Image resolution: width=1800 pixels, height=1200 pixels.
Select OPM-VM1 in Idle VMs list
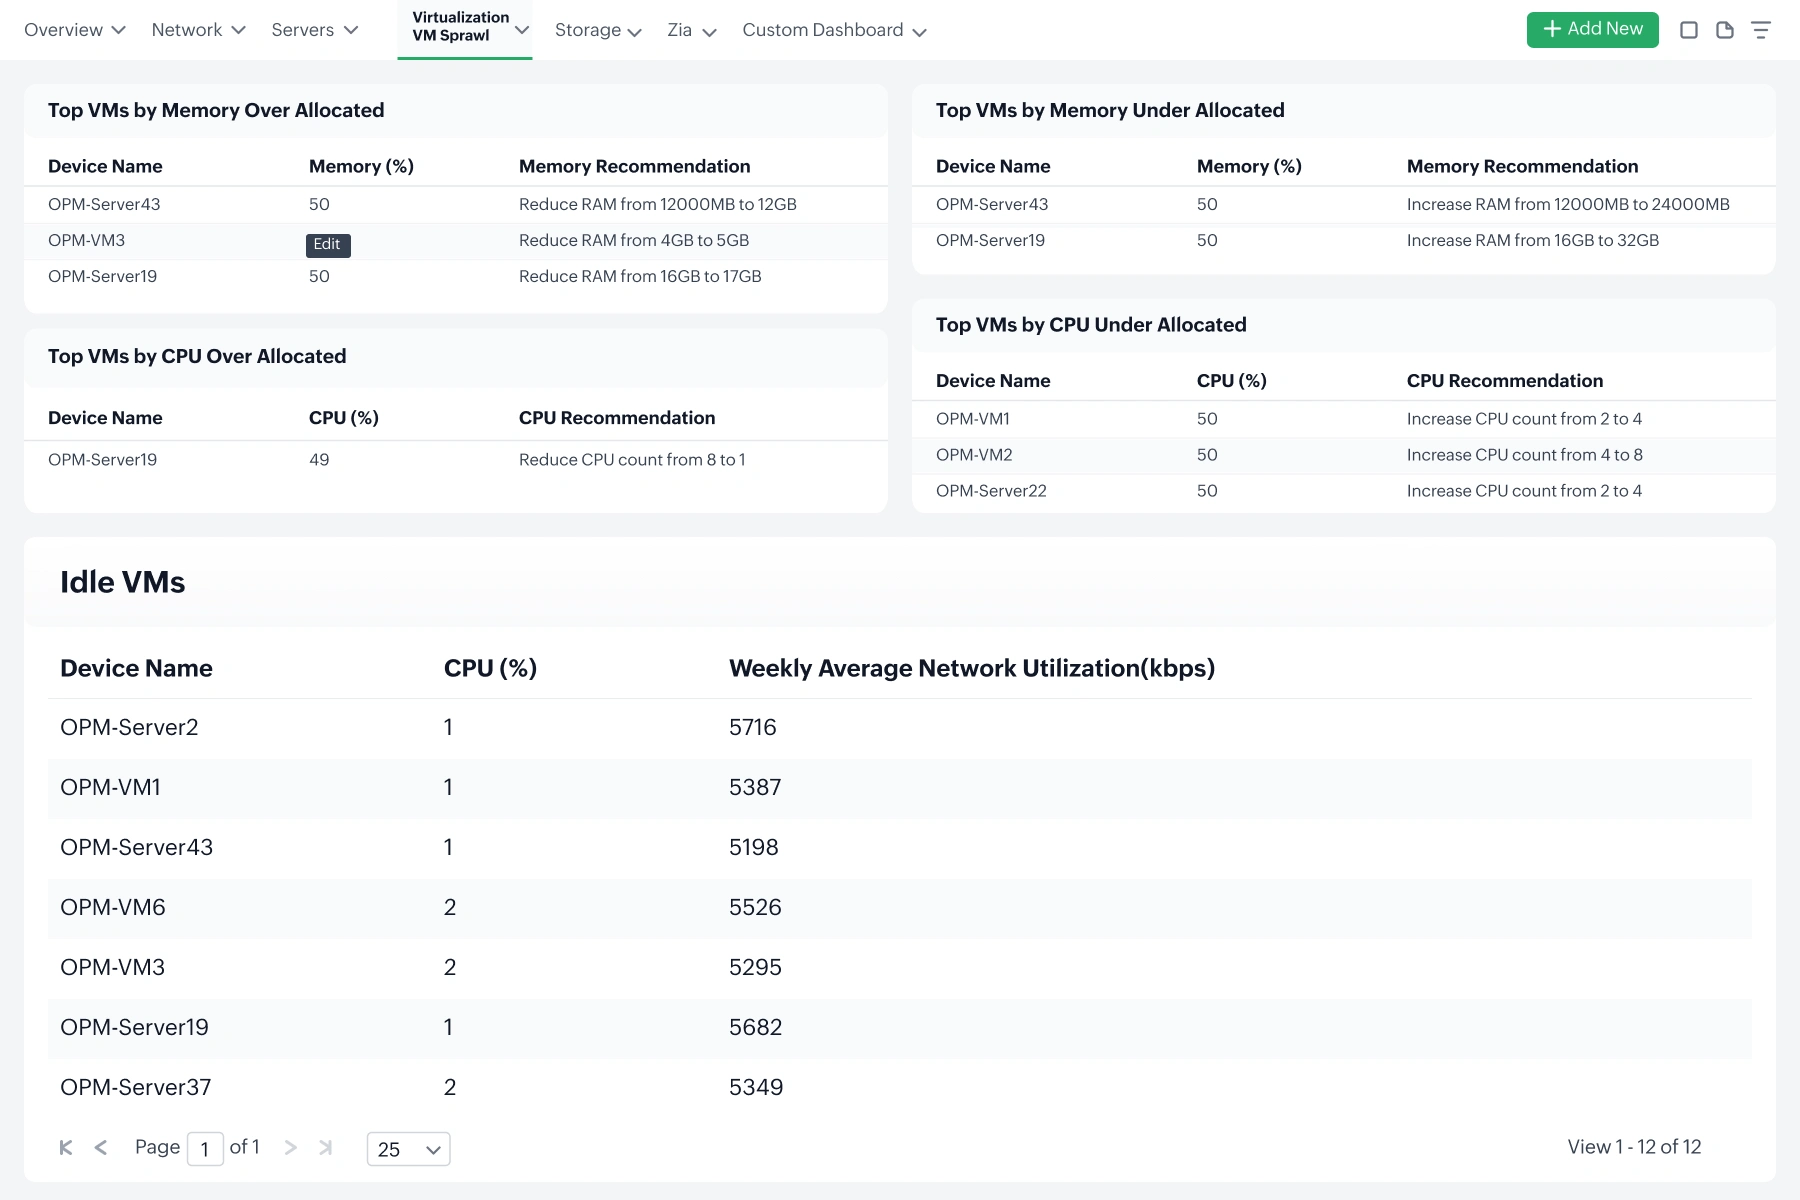point(110,787)
